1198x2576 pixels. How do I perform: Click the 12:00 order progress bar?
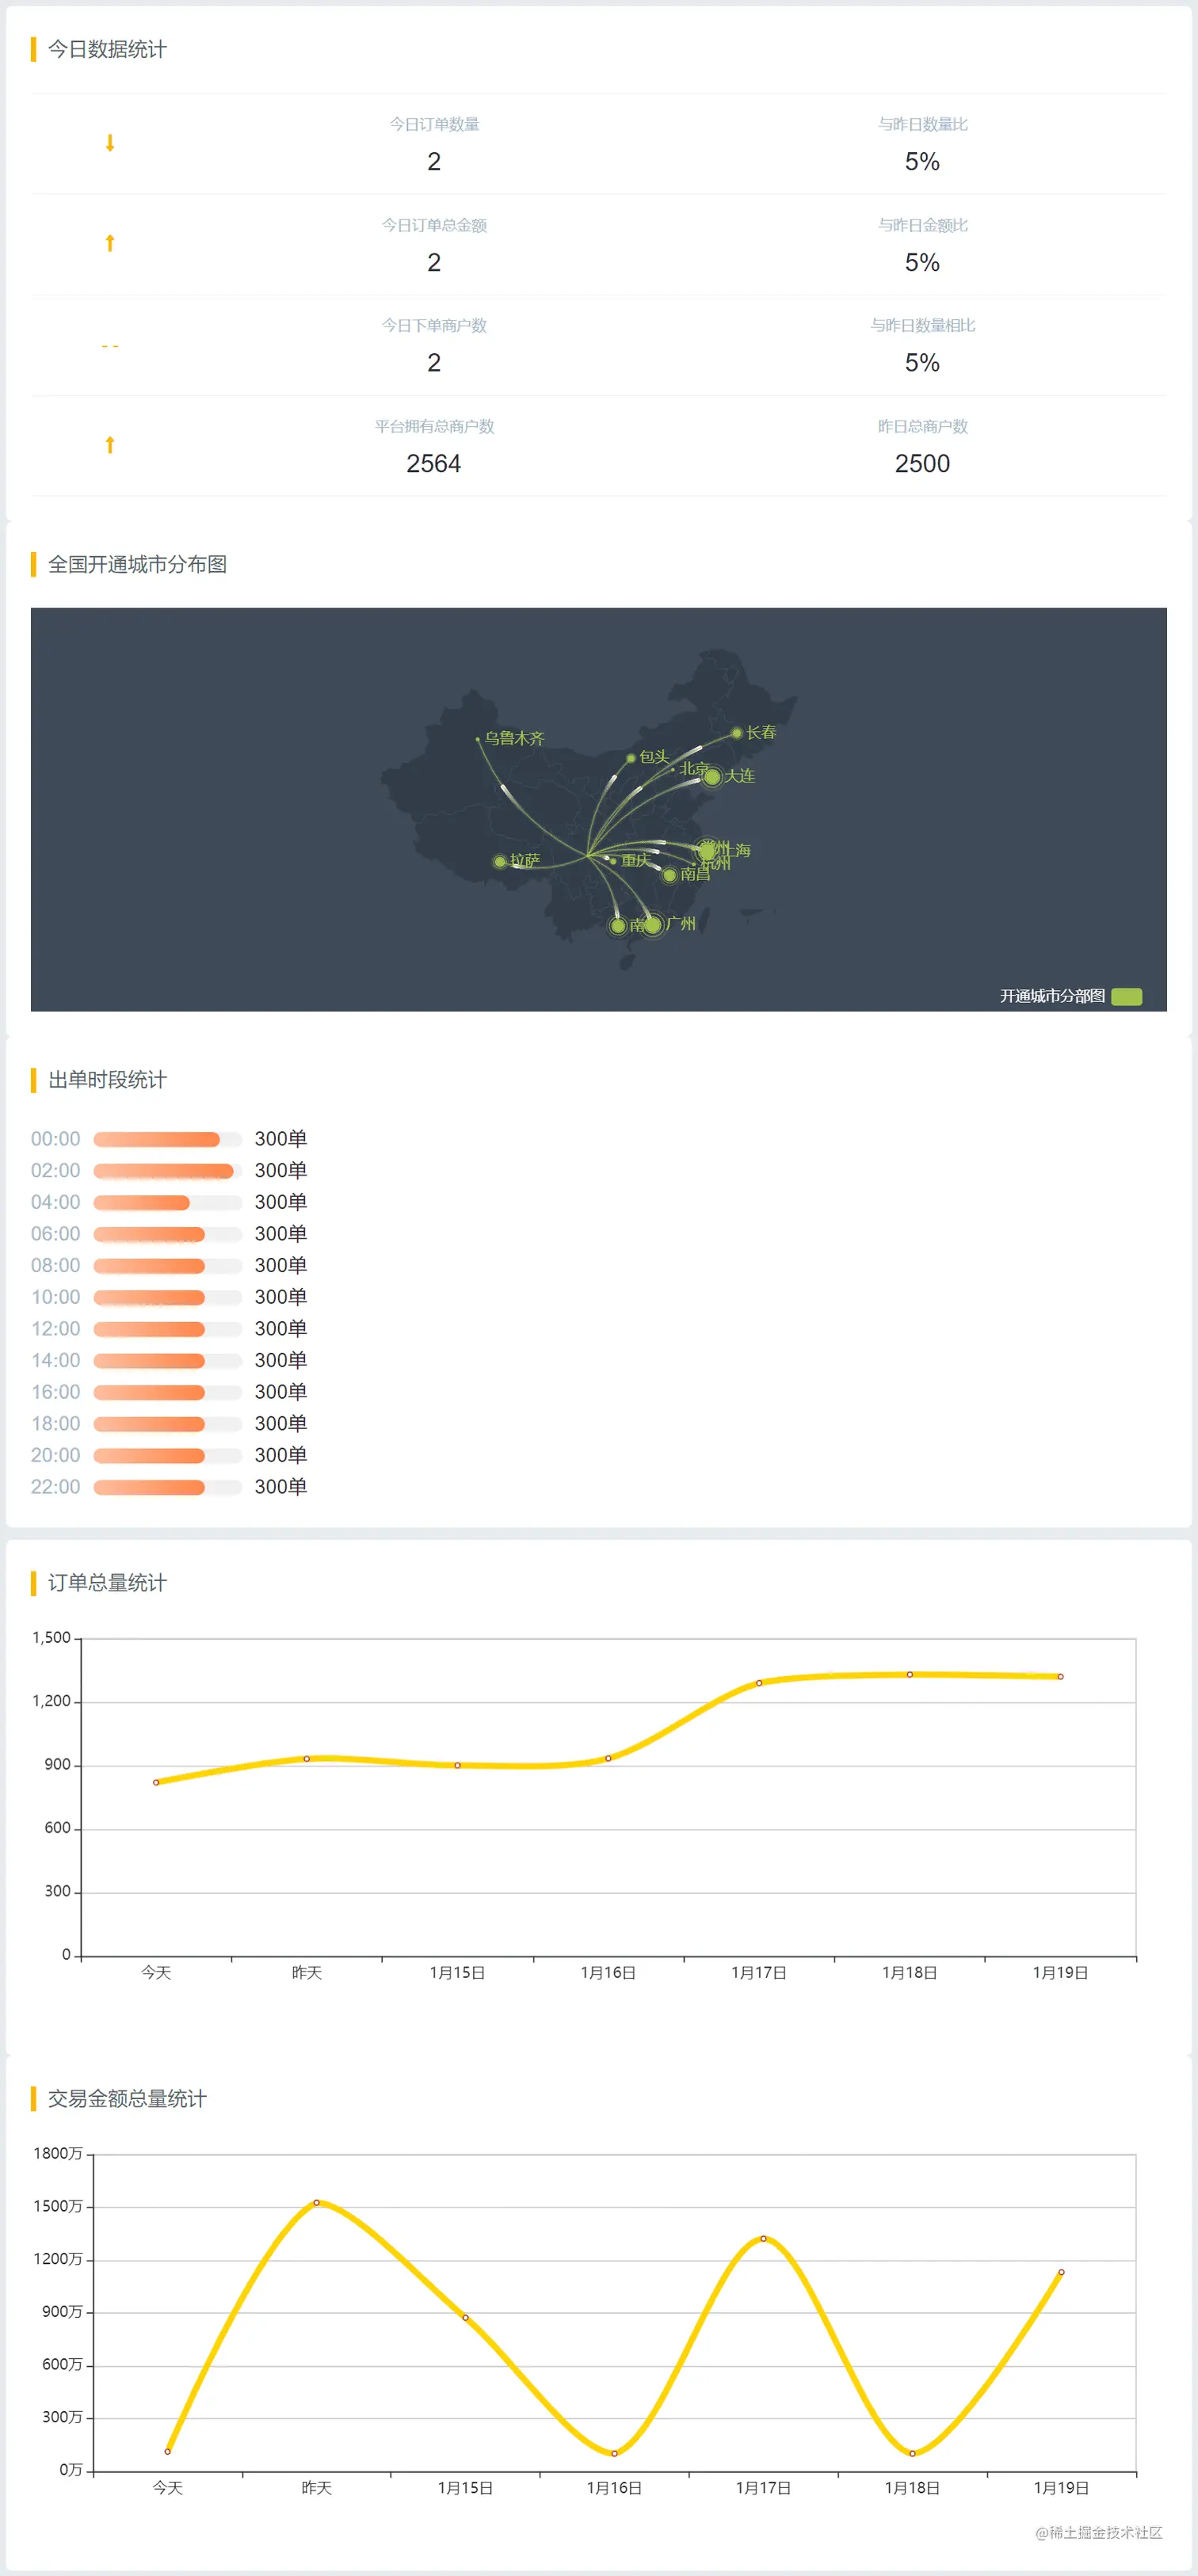(x=167, y=1329)
